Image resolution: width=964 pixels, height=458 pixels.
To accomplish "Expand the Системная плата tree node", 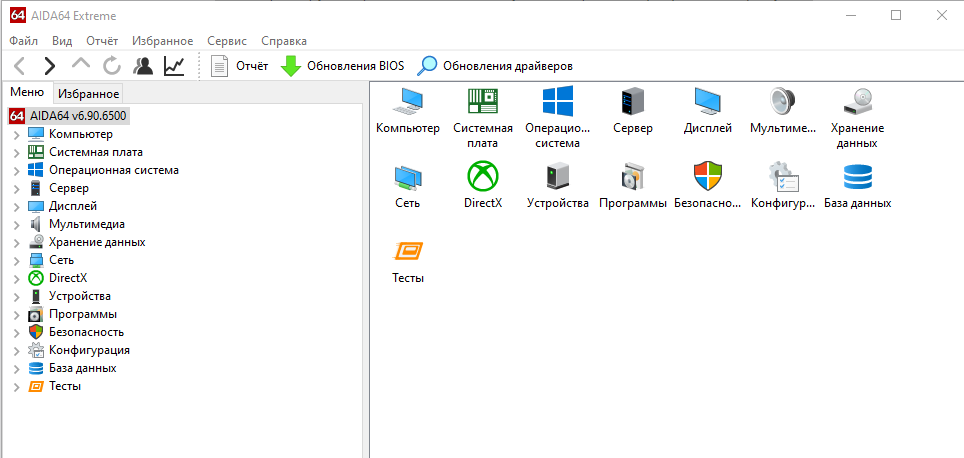I will [x=17, y=152].
